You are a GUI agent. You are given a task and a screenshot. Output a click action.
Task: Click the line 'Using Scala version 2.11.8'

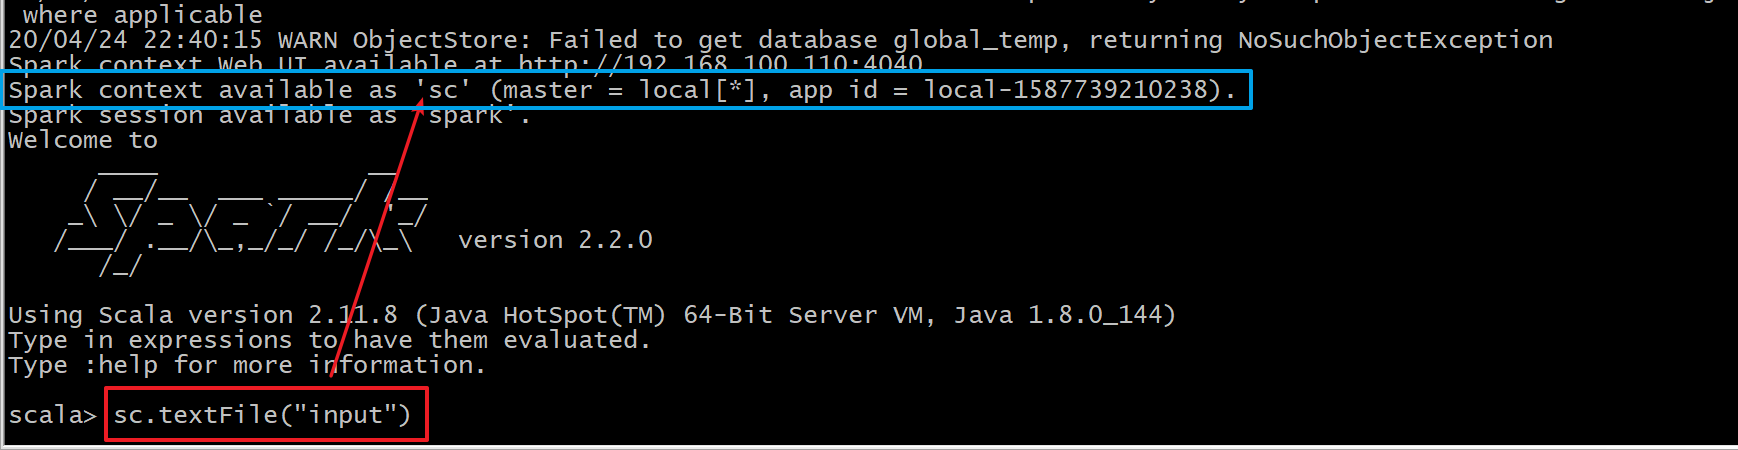592,315
